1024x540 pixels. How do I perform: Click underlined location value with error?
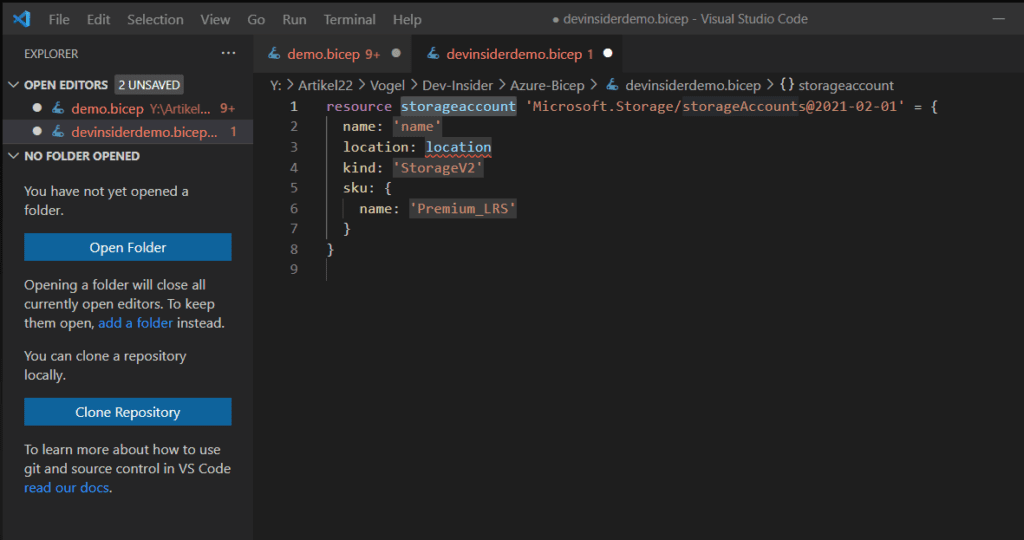[x=458, y=148]
